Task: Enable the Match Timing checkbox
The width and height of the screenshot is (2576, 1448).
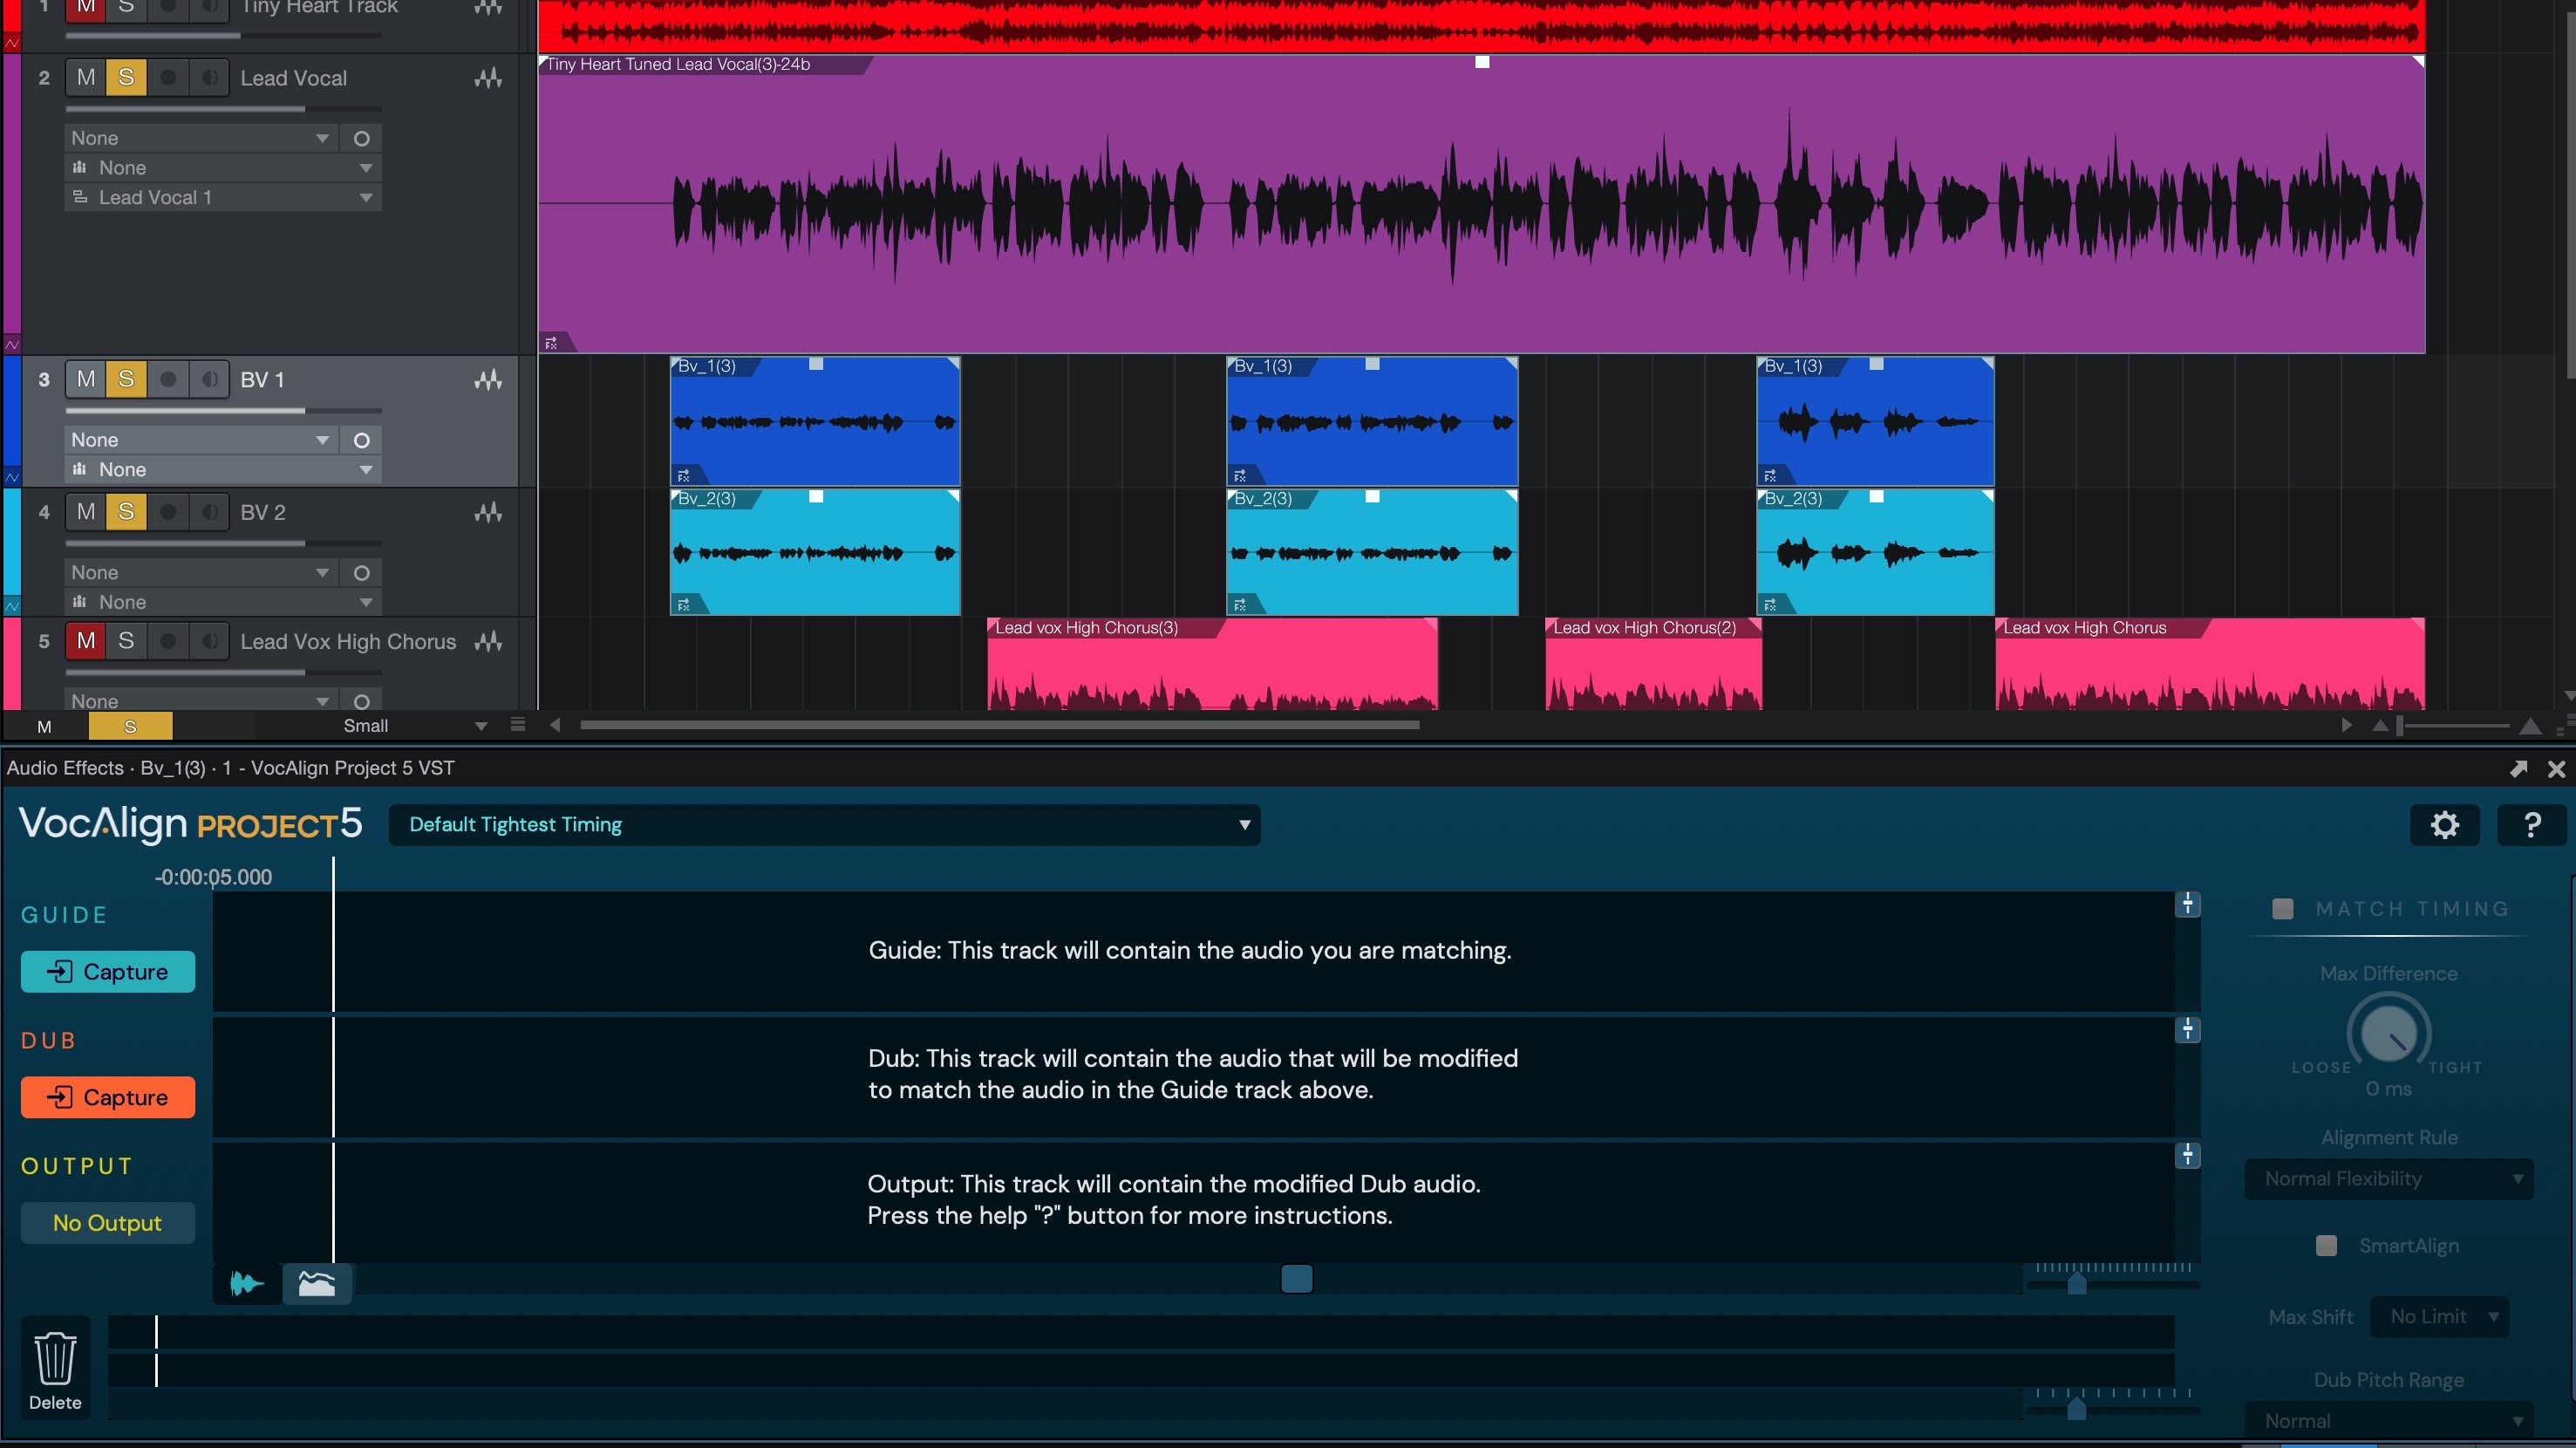Action: pos(2283,908)
